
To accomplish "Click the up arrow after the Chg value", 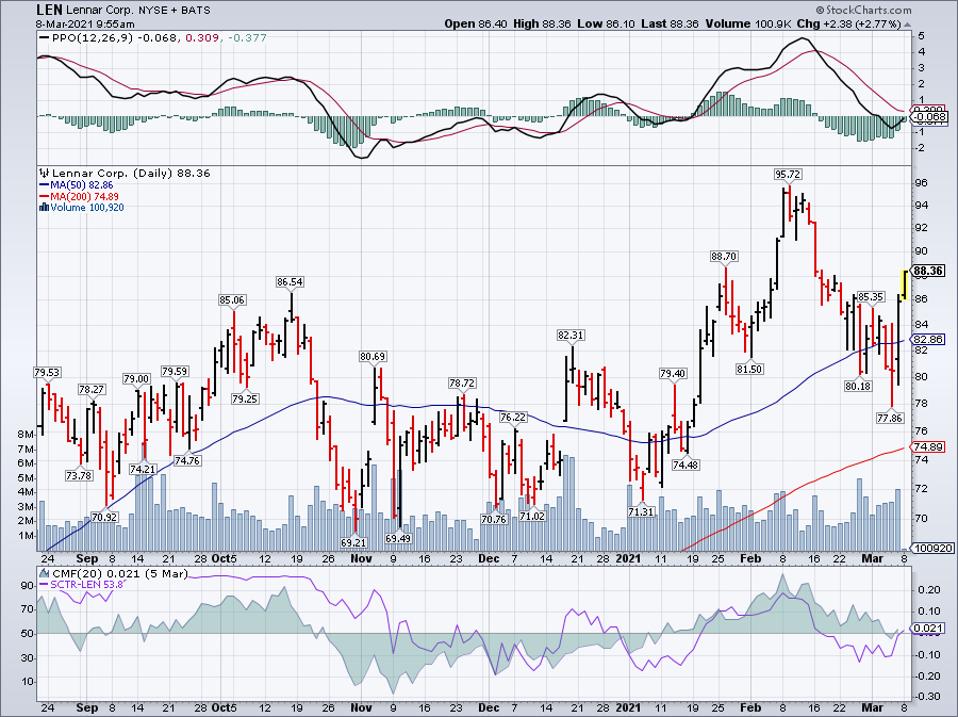I will pyautogui.click(x=906, y=24).
